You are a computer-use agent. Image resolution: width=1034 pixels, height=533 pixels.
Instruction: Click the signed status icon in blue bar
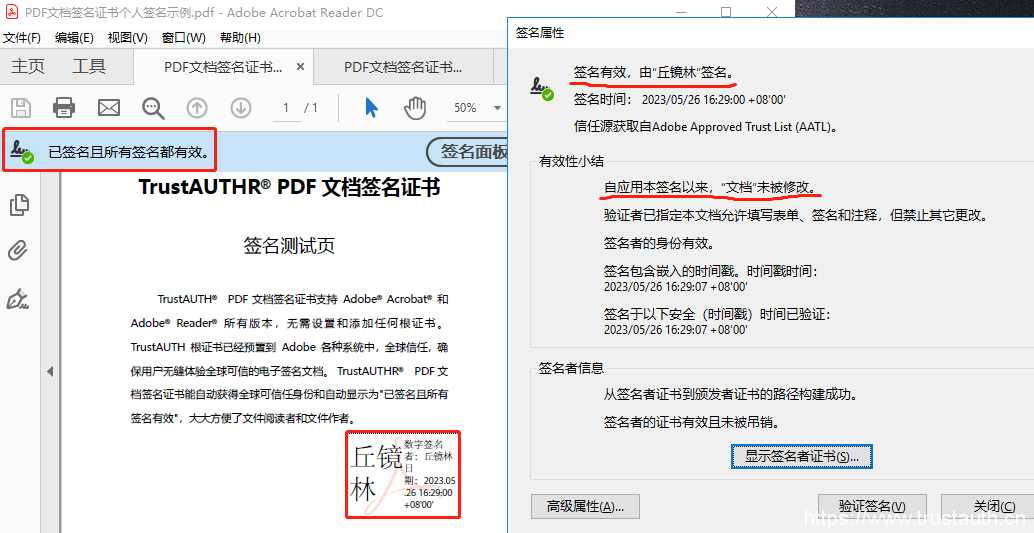tap(21, 153)
